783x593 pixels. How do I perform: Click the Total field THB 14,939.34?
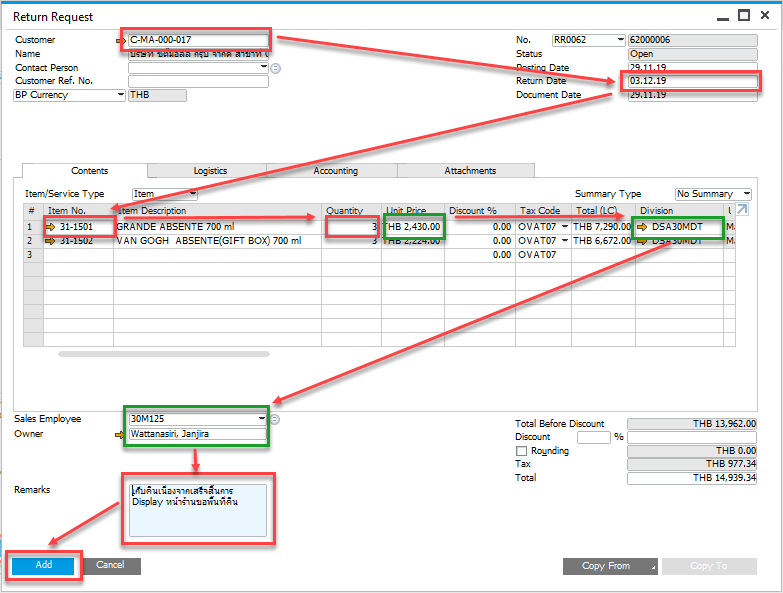(692, 478)
